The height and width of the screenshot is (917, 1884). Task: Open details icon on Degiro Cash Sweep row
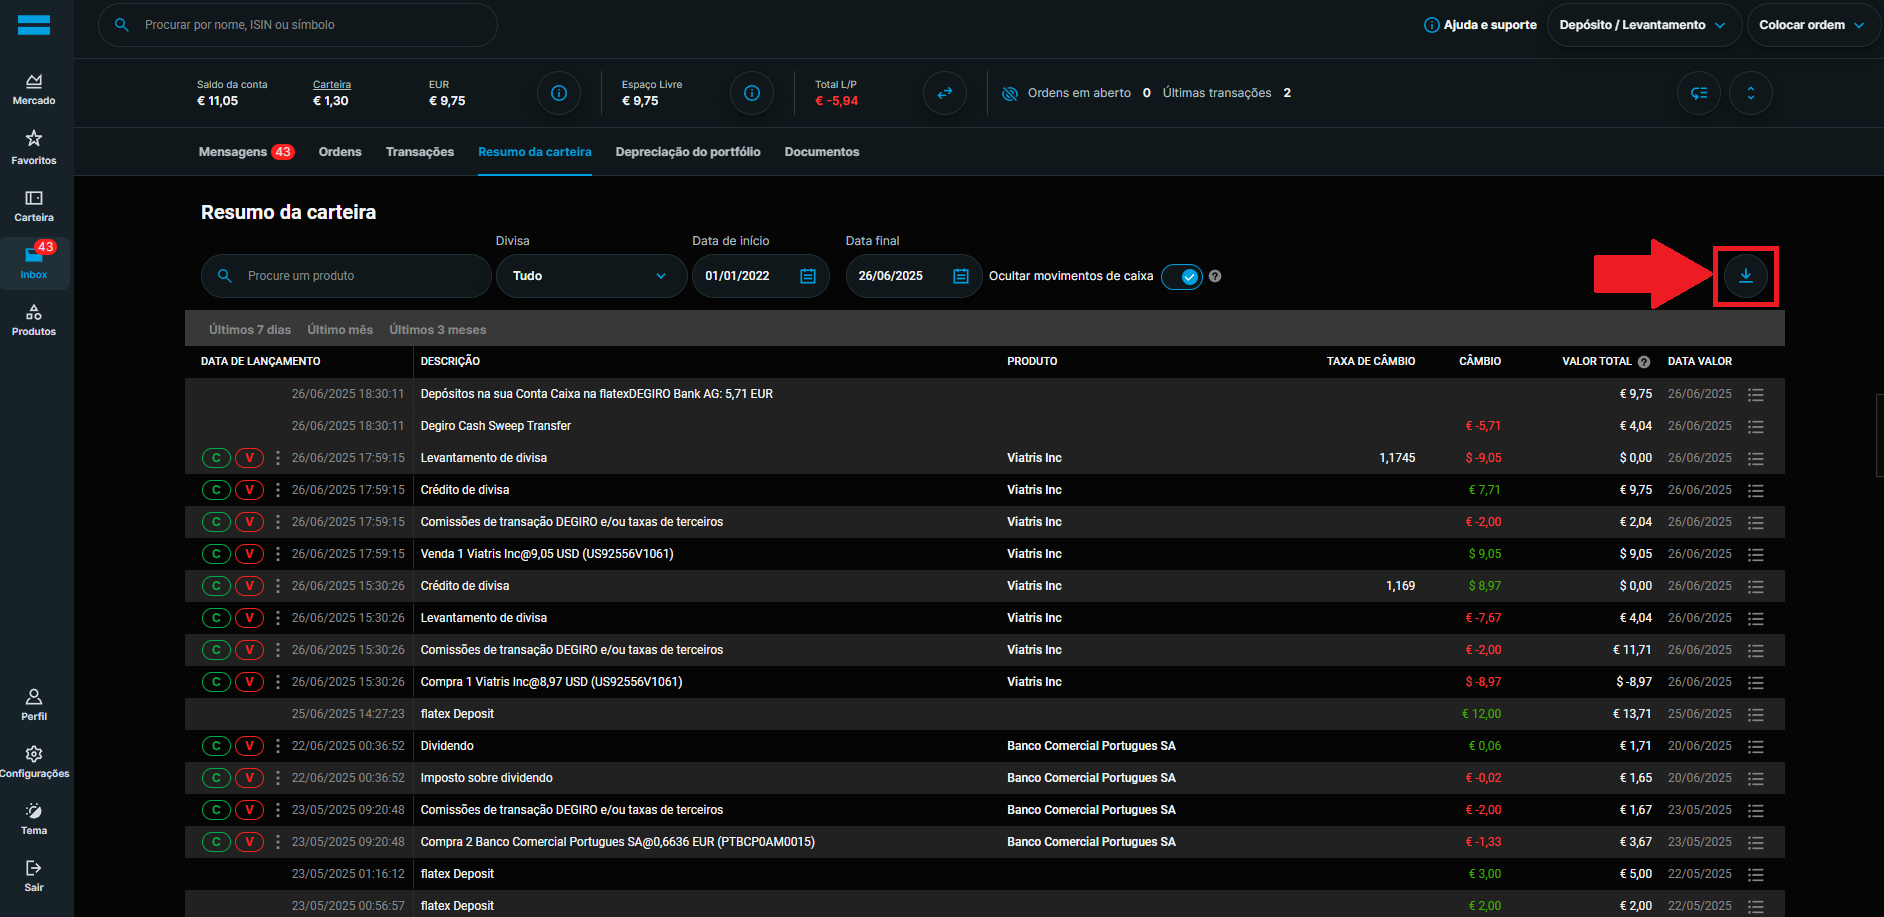tap(1755, 426)
